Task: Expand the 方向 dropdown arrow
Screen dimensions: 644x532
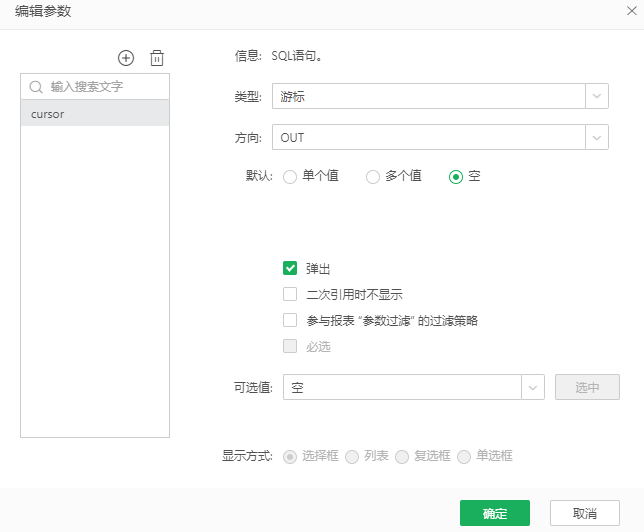Action: (596, 136)
